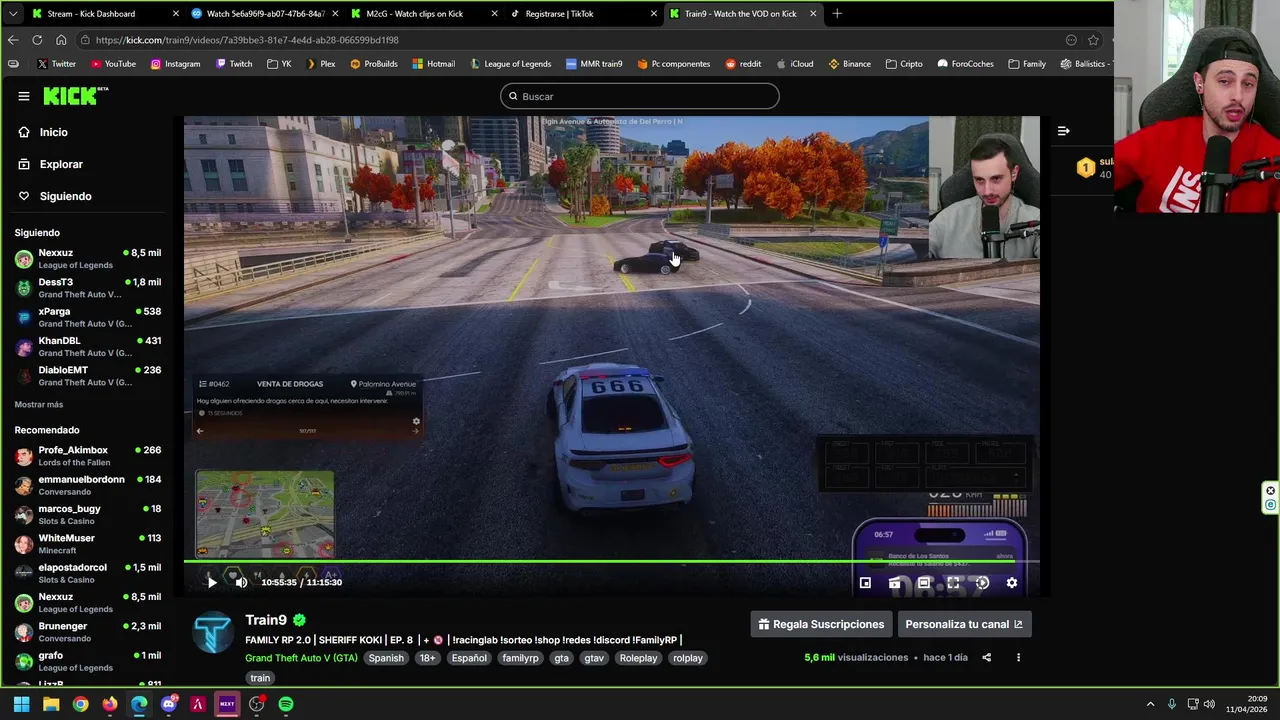The image size is (1280, 720).
Task: Open YouTube bookmark
Action: (x=113, y=64)
